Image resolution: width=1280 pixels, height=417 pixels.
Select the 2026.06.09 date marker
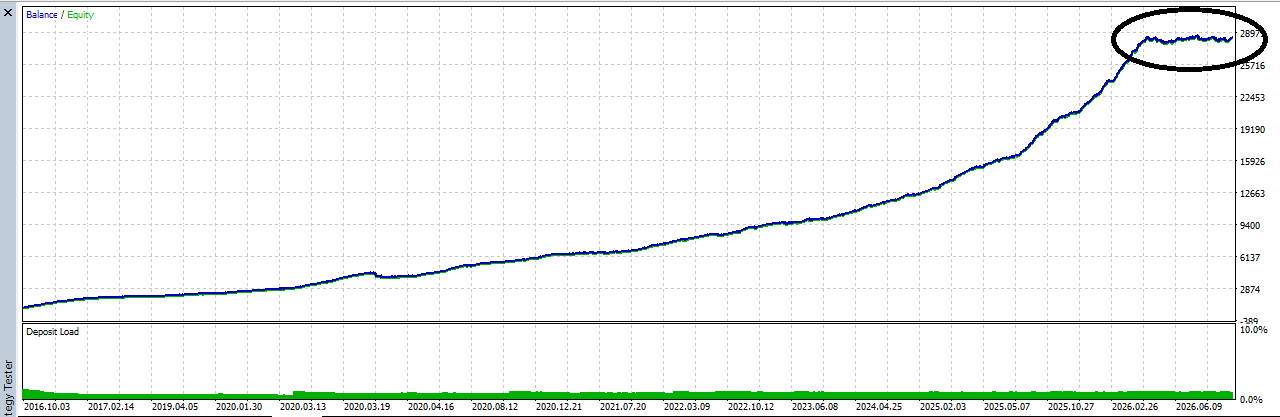(x=1201, y=407)
